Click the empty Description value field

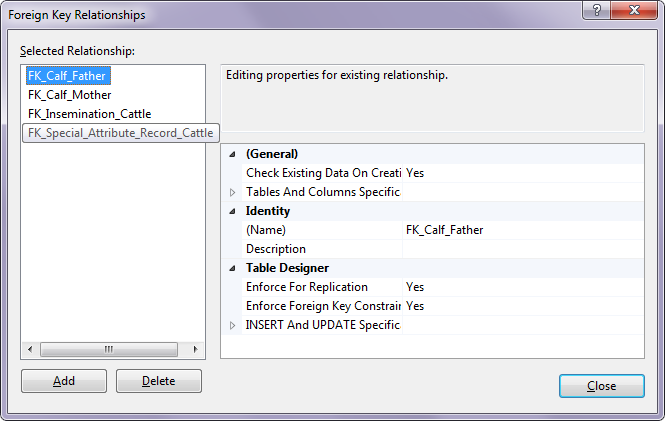click(522, 249)
